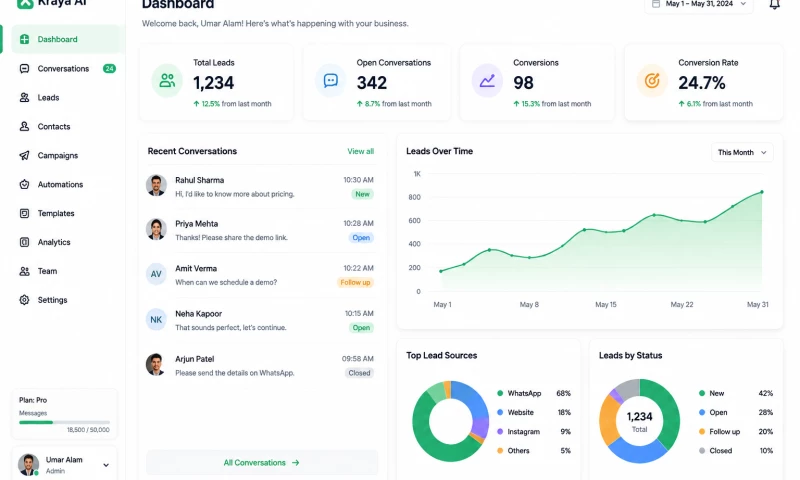Click the All Conversations button
800x480 pixels.
pyautogui.click(x=262, y=463)
